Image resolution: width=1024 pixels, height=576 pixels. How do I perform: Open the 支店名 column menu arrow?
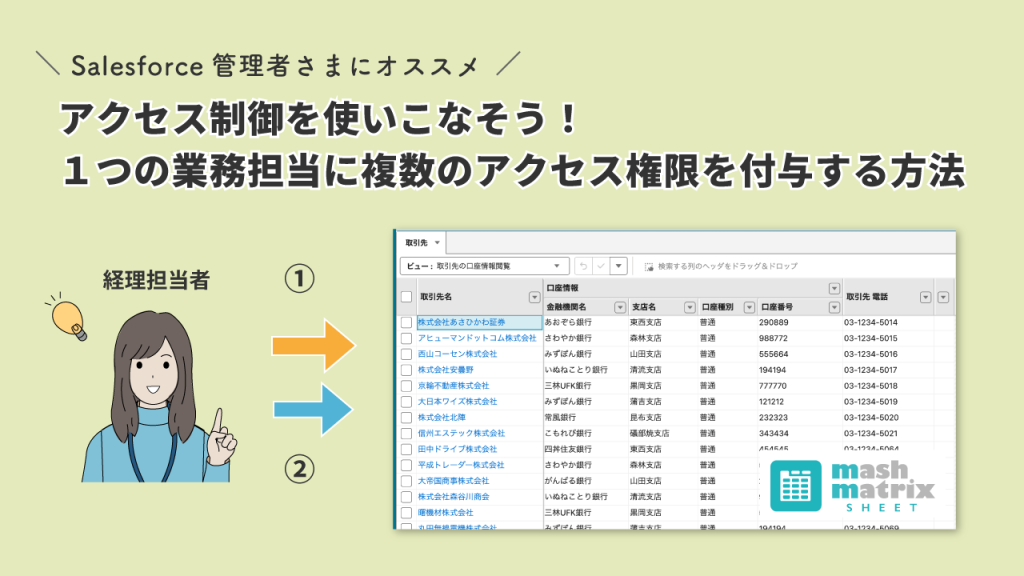point(690,307)
